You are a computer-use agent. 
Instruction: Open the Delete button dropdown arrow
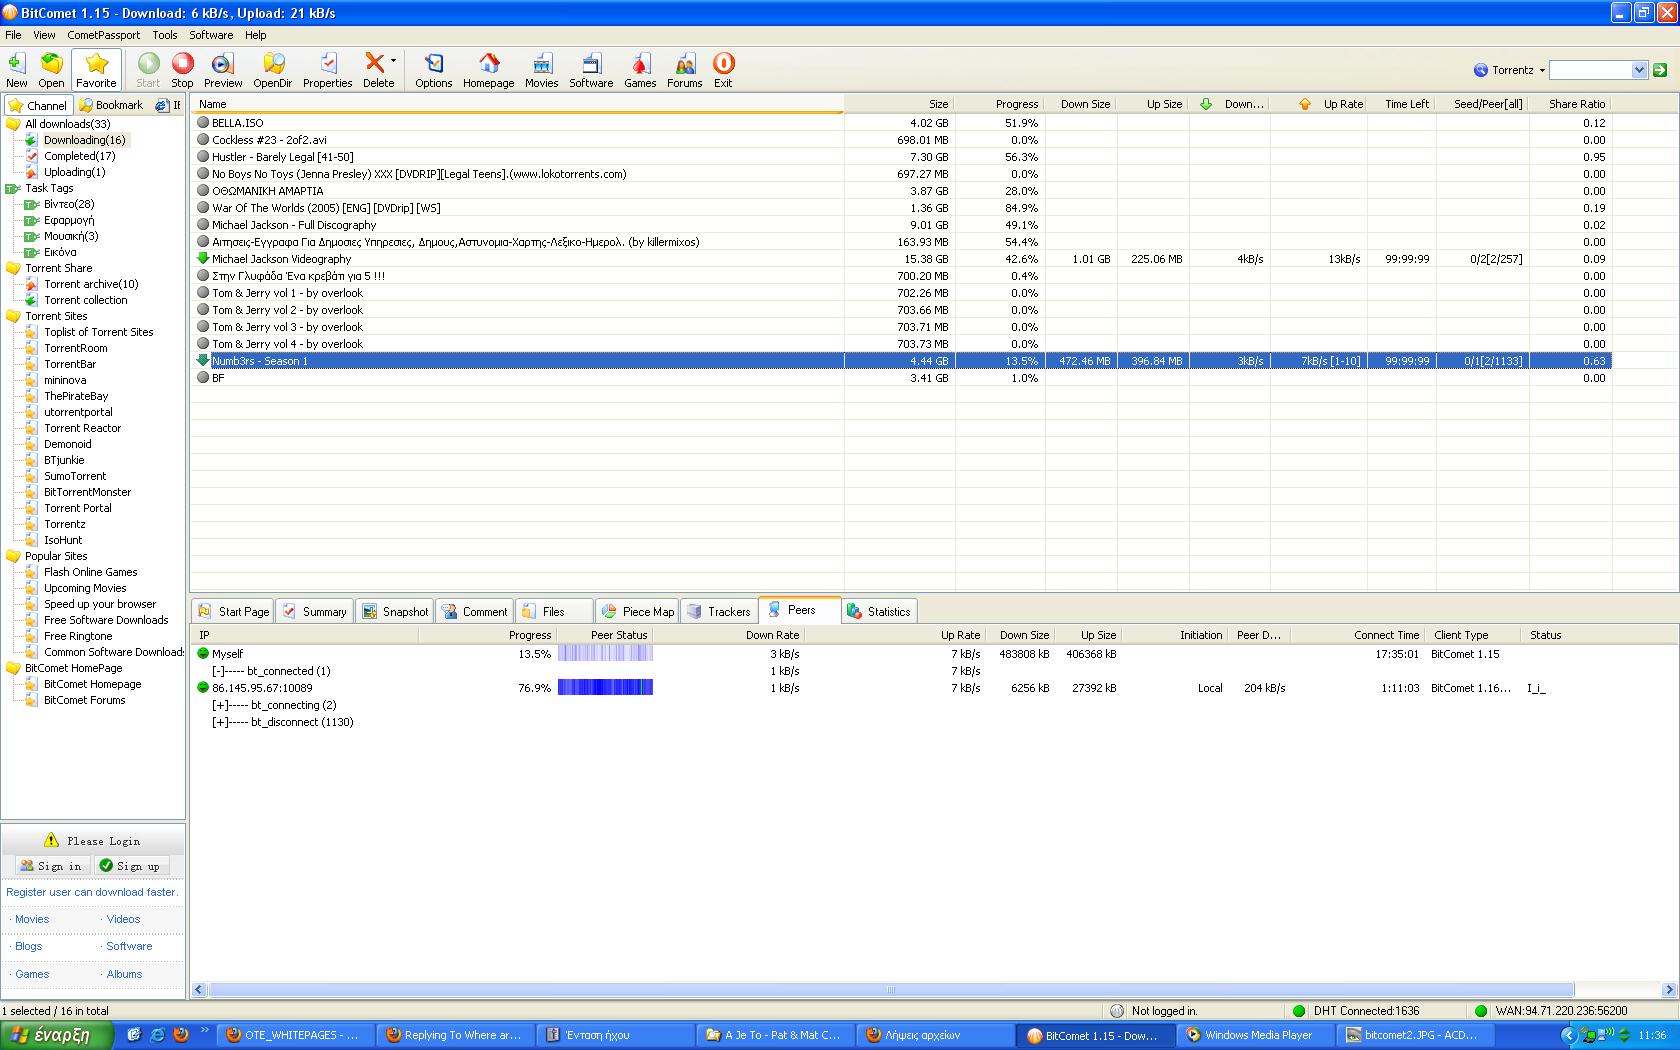393,62
